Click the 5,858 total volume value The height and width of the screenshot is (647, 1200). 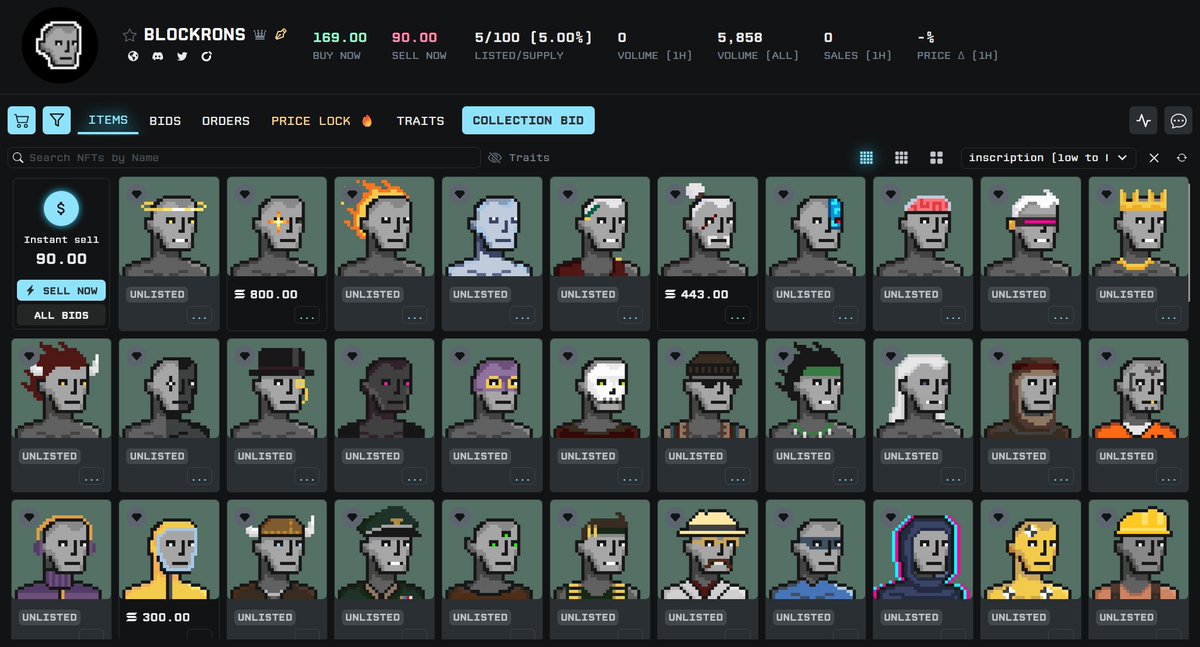coord(740,38)
